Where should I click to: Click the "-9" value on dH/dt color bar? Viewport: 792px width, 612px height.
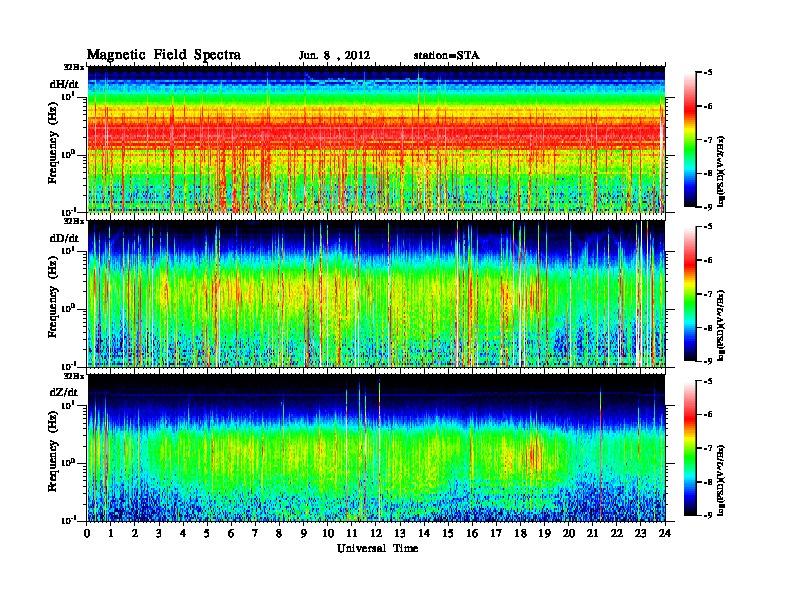tap(708, 207)
